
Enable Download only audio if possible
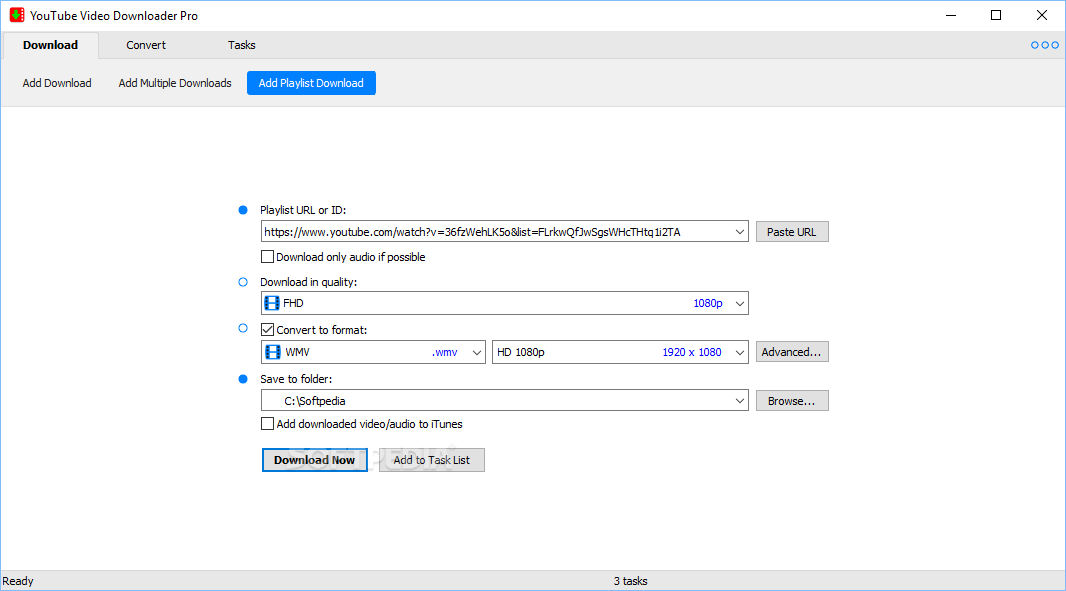point(267,256)
